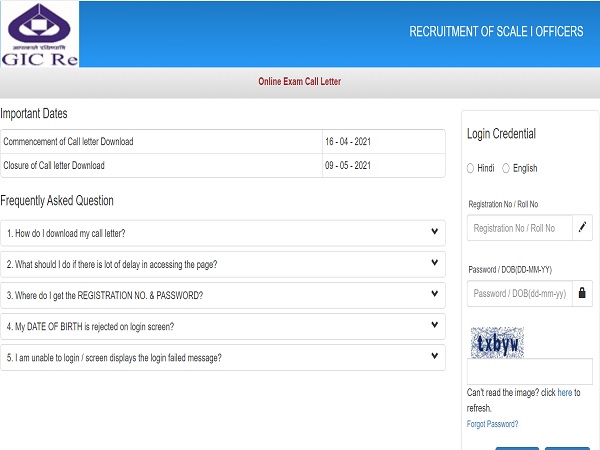
Task: Click the Recruitment of Scale I Officers header
Action: (x=496, y=32)
